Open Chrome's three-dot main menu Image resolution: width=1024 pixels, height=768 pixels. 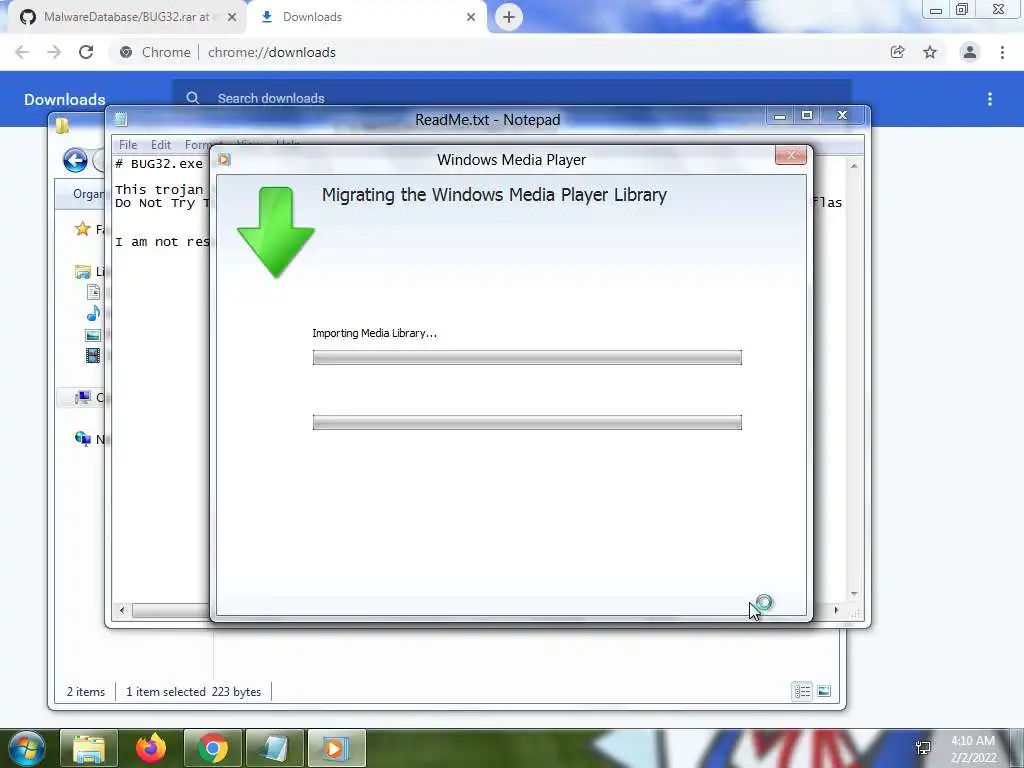pyautogui.click(x=1002, y=52)
